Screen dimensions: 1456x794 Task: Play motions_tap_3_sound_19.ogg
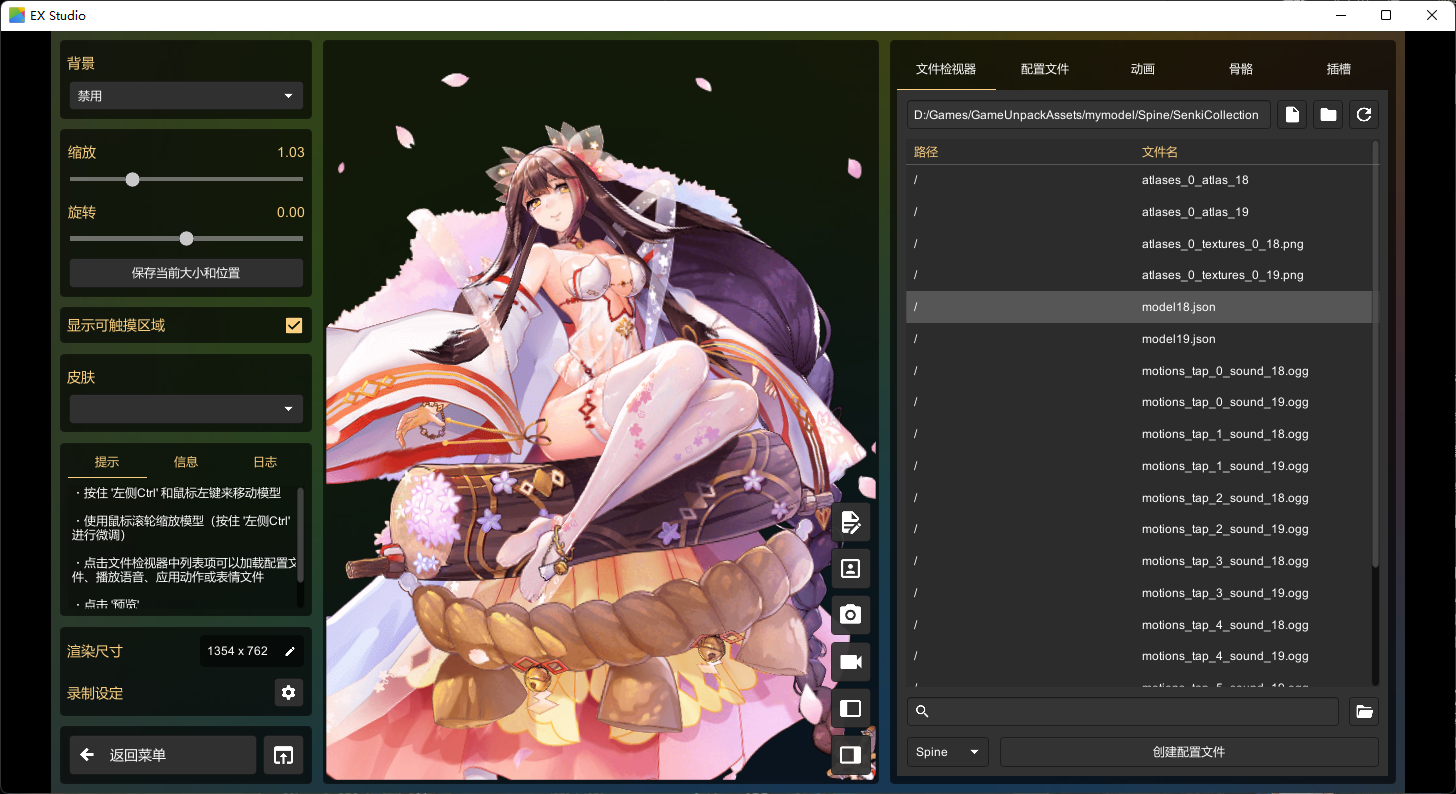pyautogui.click(x=1139, y=593)
